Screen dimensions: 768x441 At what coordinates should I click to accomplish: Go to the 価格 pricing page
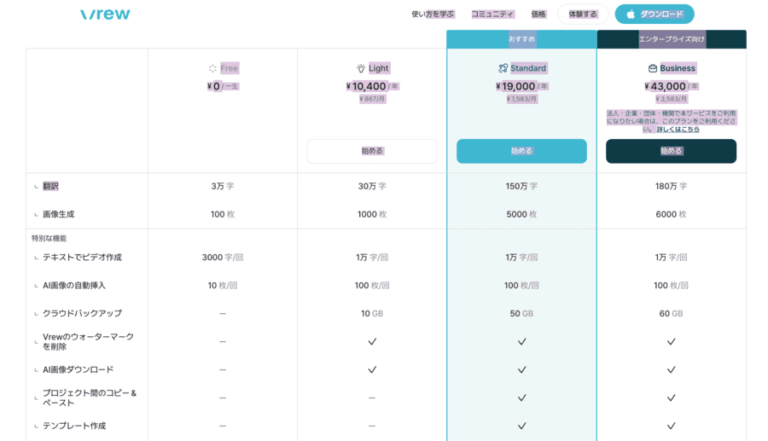click(538, 15)
